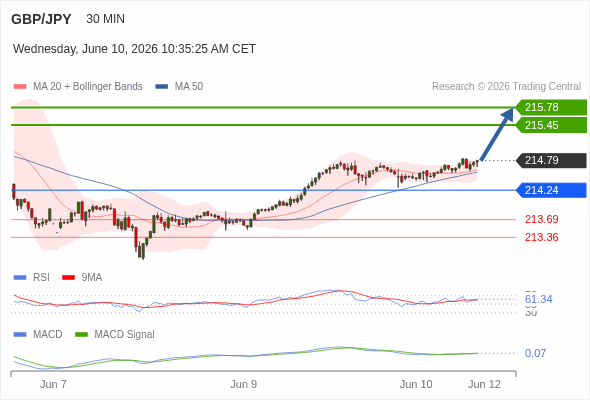Click the MA 50 legend color swatch
The width and height of the screenshot is (590, 400).
point(162,87)
